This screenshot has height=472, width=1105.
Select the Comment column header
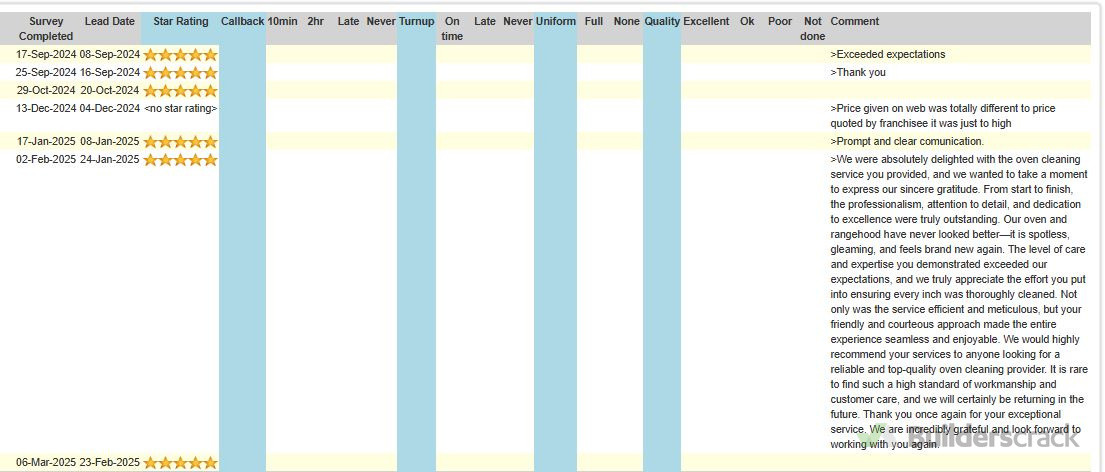coord(855,21)
